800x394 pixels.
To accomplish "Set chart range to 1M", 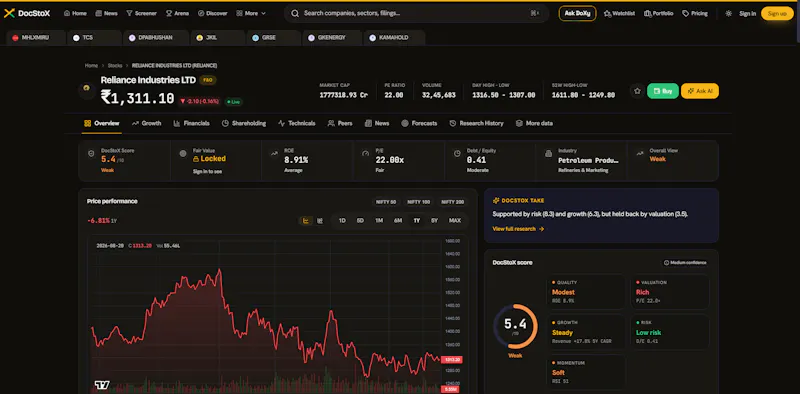I will [x=379, y=220].
